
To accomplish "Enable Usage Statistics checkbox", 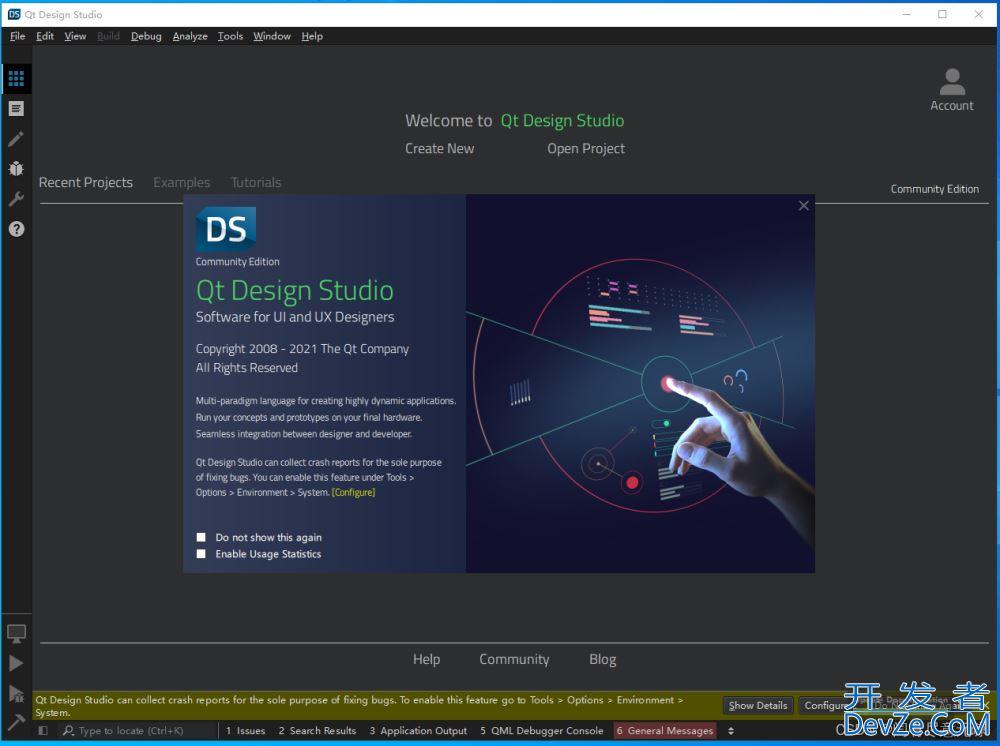I will coord(201,554).
